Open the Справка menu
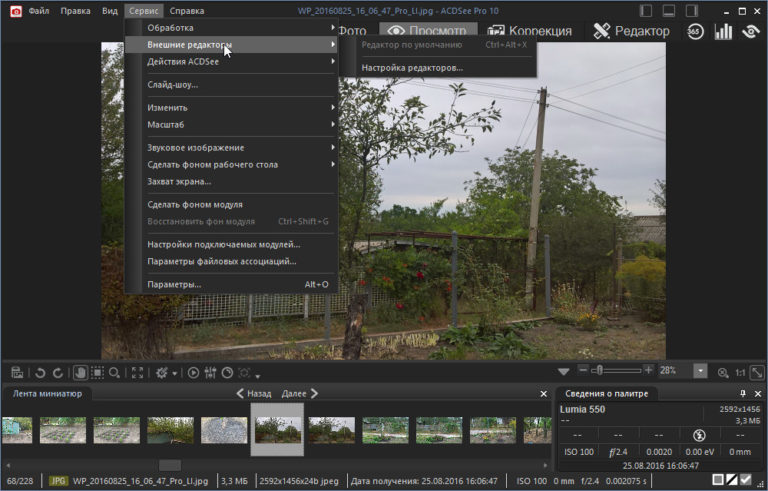This screenshot has height=491, width=768. (x=187, y=11)
